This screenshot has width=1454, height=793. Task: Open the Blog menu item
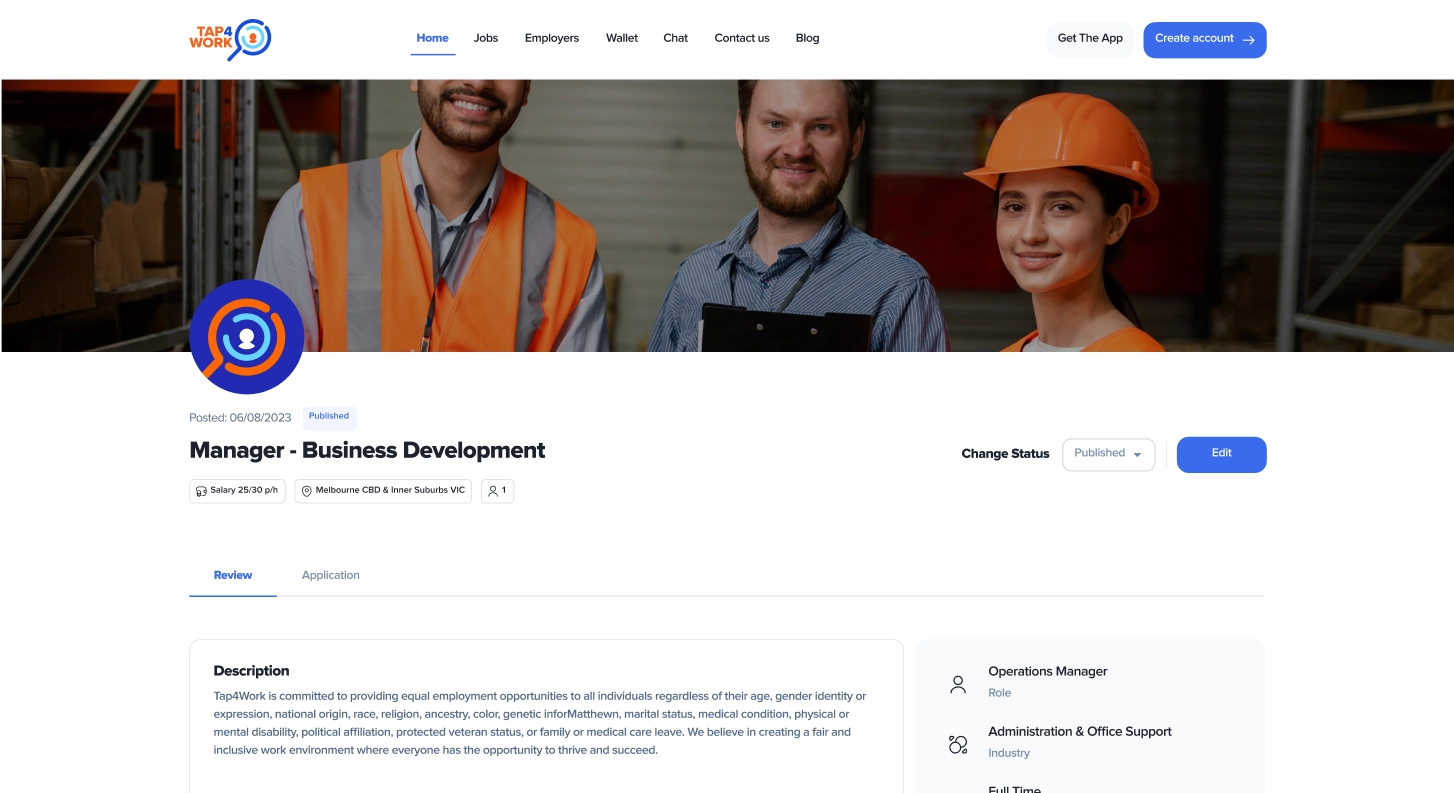[807, 38]
